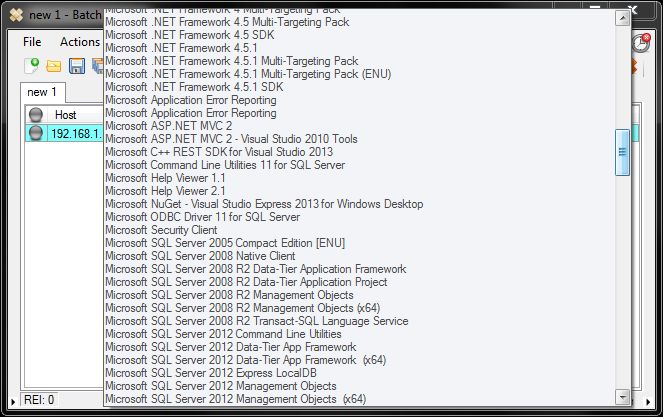Click the BatchPatch bandage title bar icon
Viewport: 663px width, 417px height.
pos(16,15)
